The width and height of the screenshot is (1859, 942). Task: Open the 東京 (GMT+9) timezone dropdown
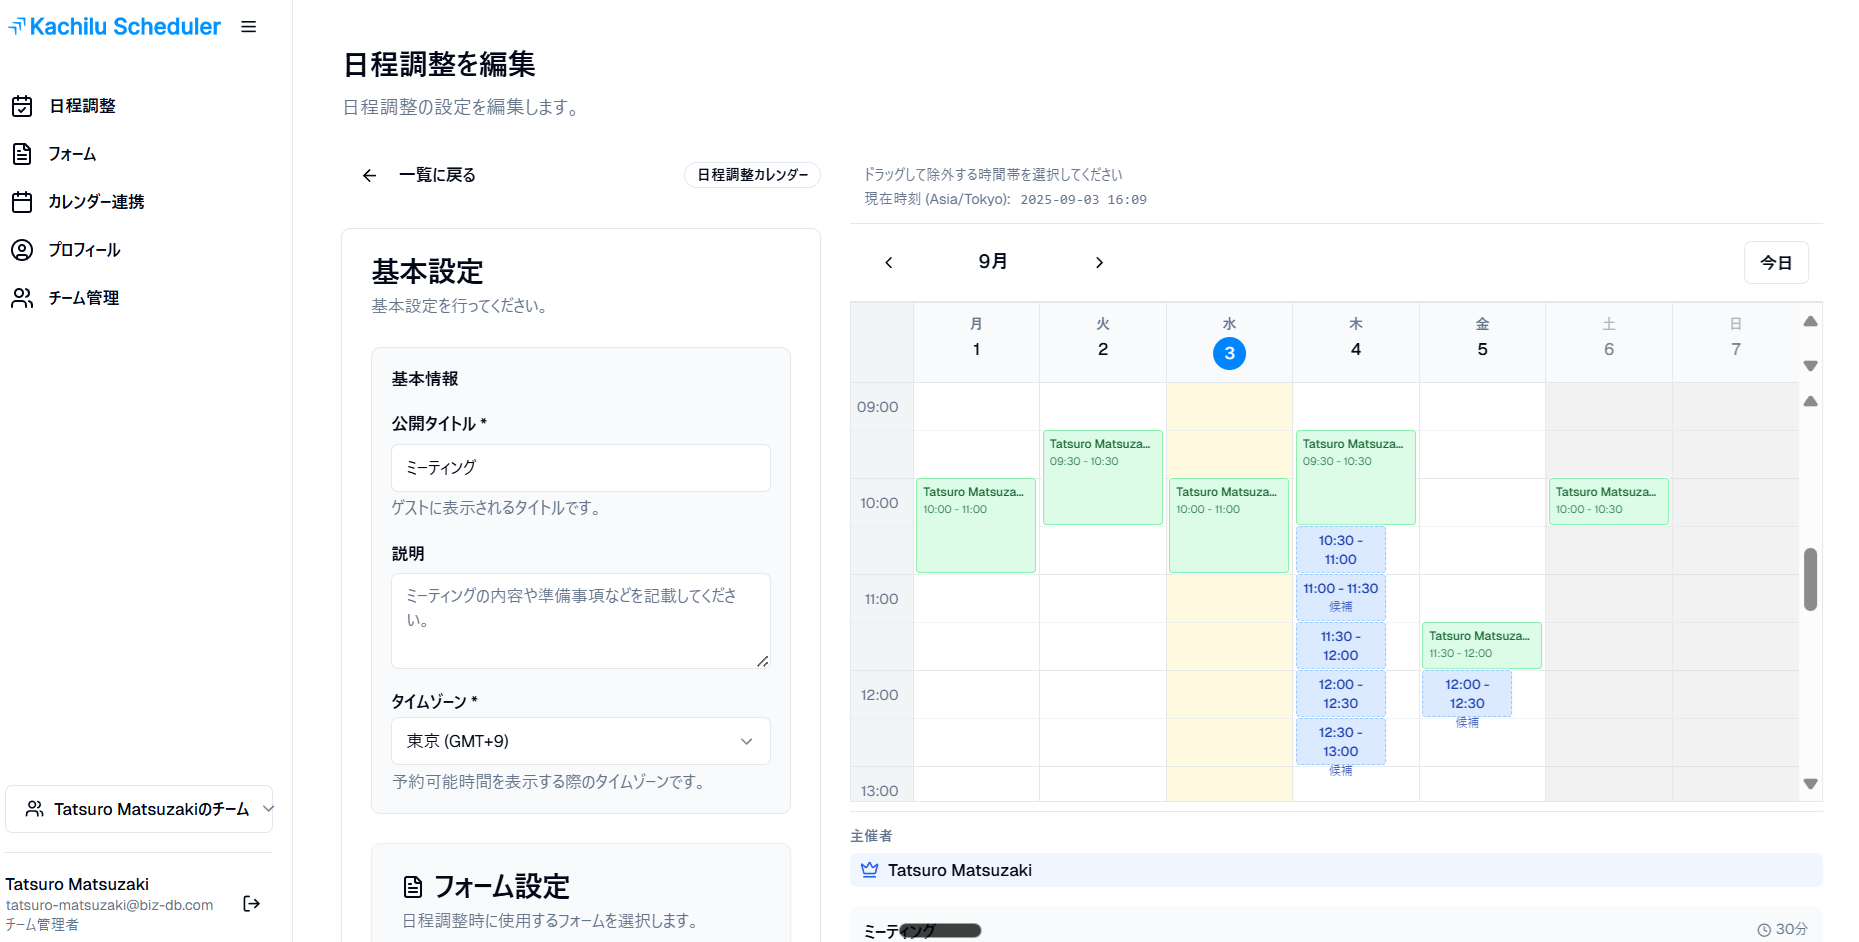tap(580, 741)
